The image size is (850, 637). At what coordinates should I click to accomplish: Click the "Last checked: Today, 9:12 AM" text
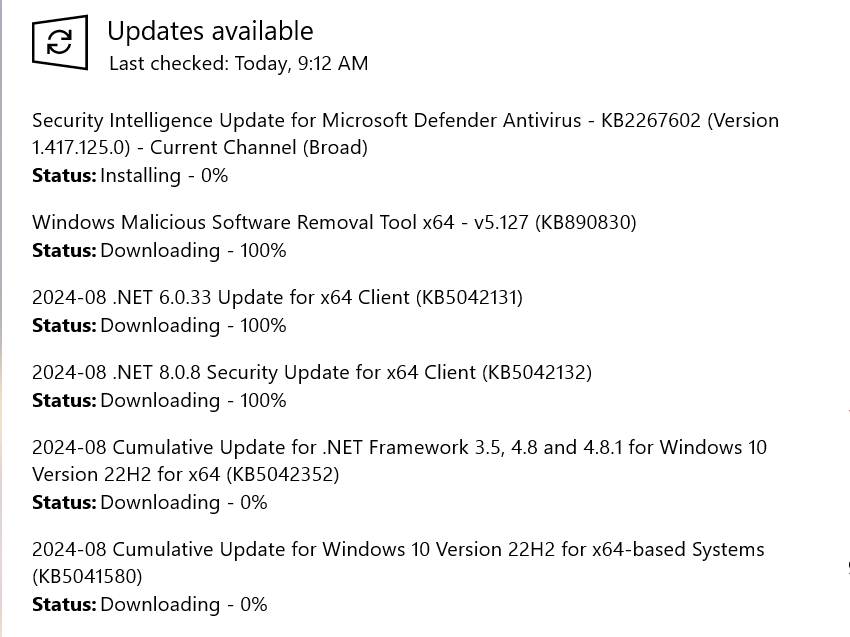coord(238,63)
